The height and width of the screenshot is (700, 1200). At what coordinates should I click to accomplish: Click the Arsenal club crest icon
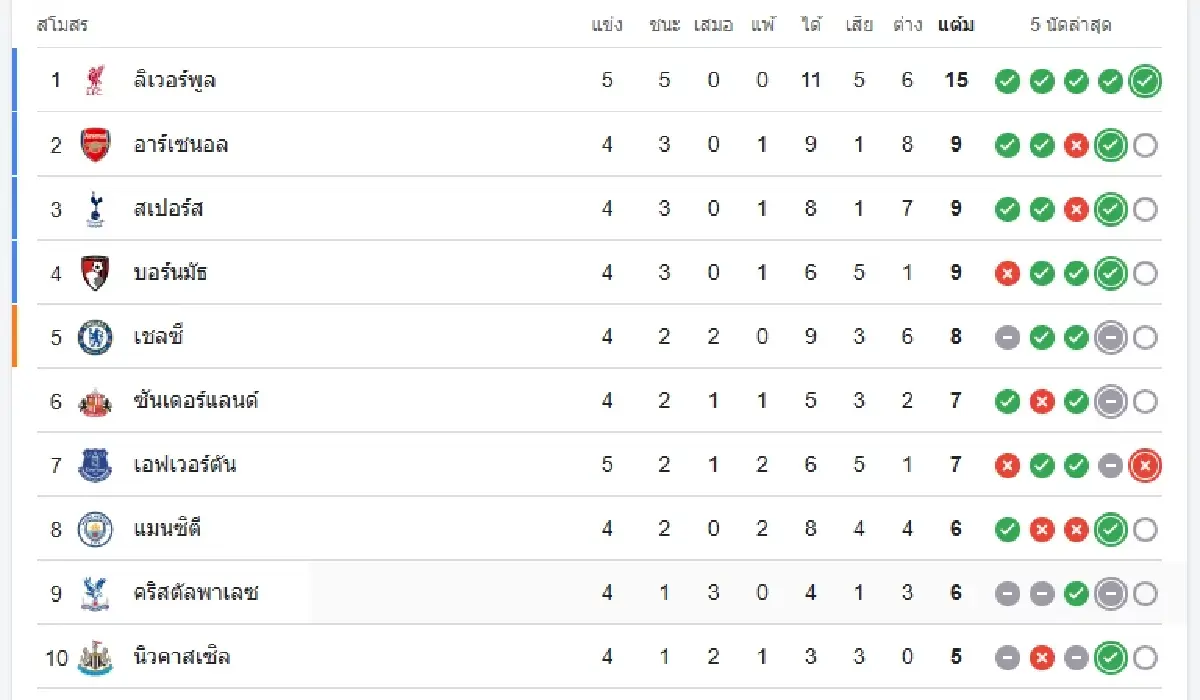click(x=95, y=145)
